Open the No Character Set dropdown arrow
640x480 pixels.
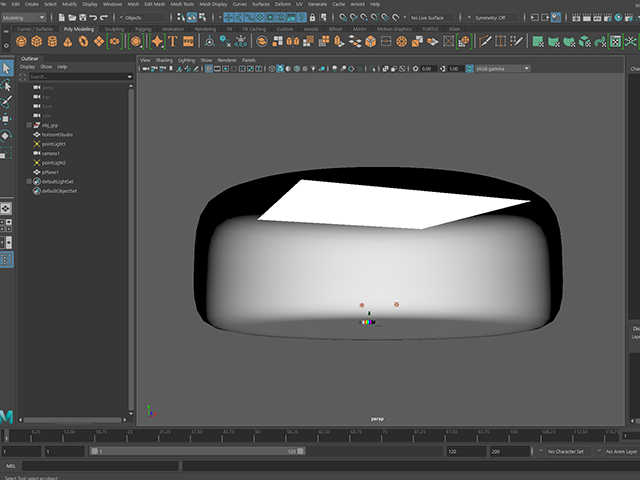point(541,451)
